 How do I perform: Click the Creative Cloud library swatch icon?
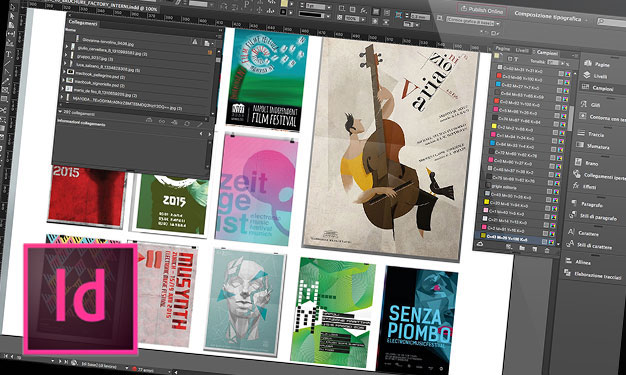pos(480,244)
